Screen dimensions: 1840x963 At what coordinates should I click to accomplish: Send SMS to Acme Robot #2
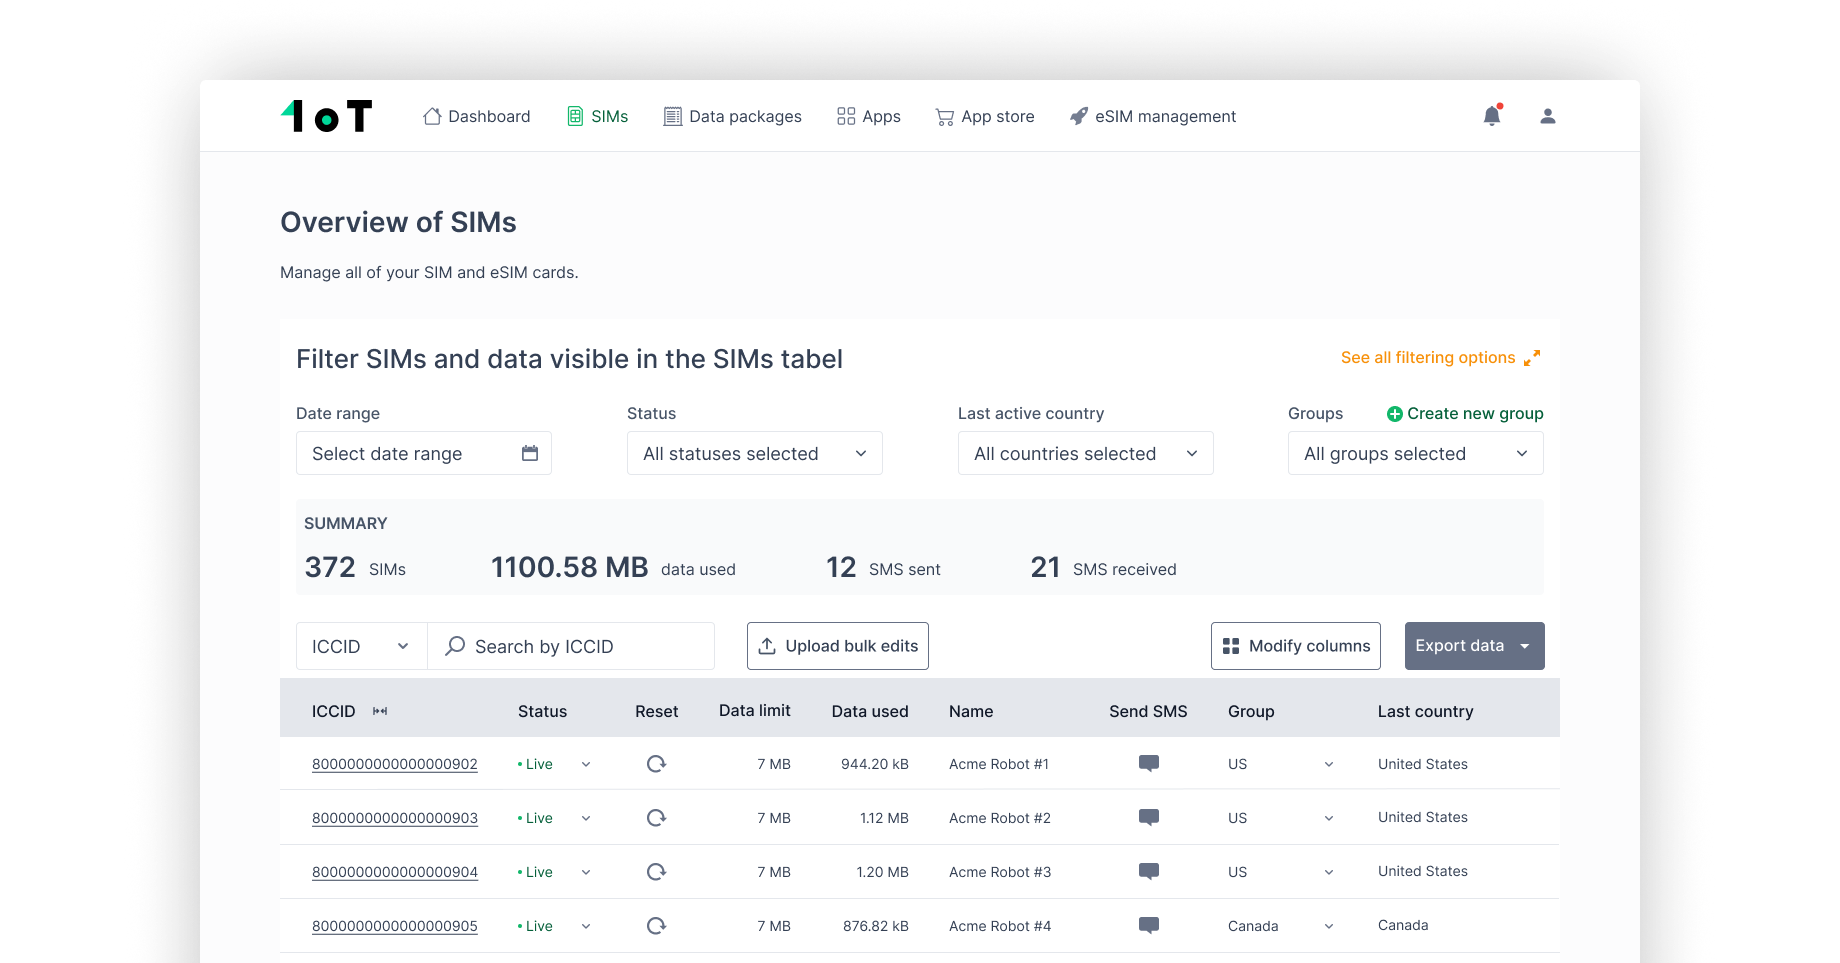pos(1149,818)
